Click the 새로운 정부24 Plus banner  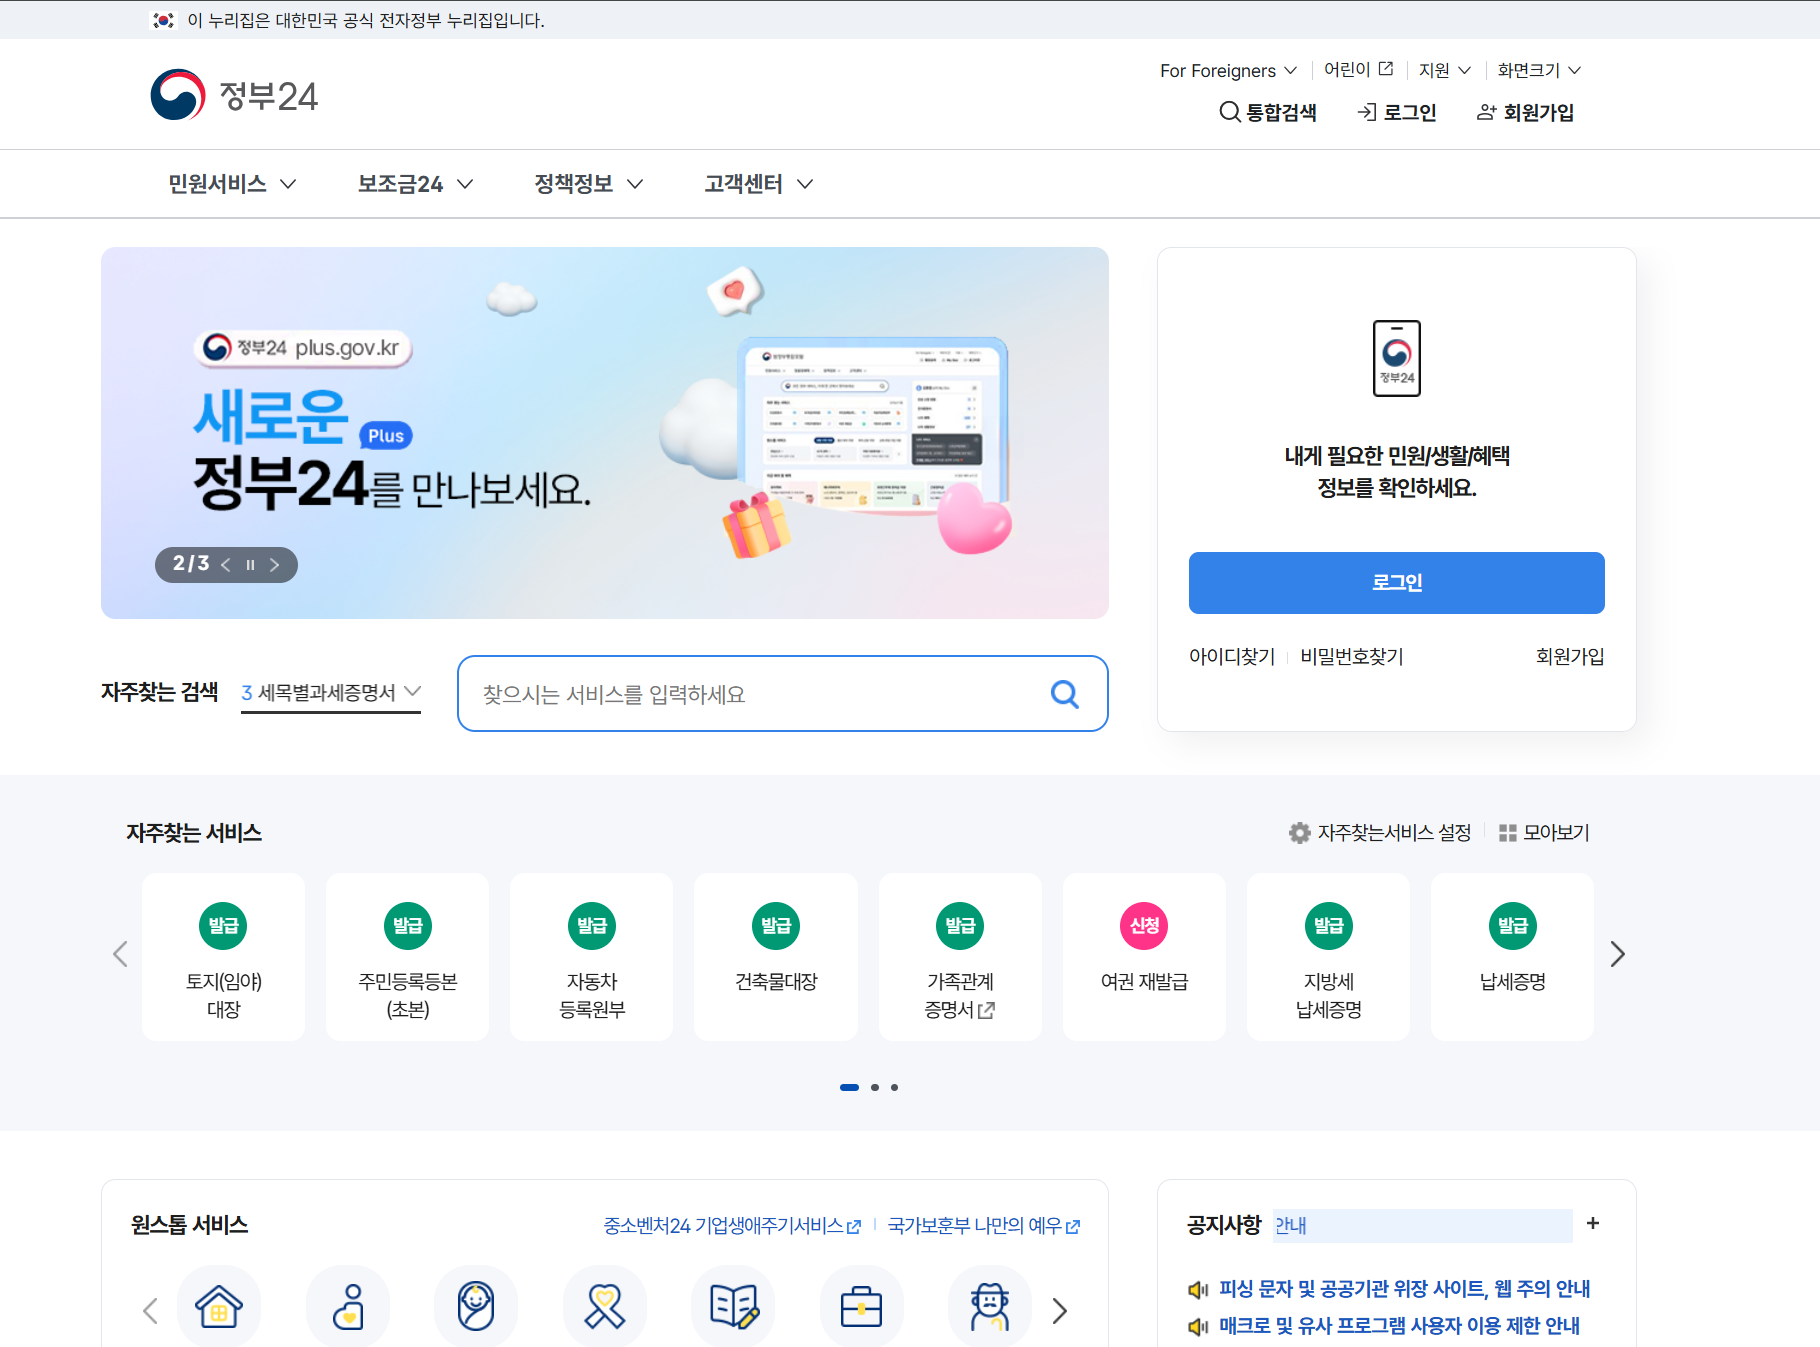coord(604,432)
